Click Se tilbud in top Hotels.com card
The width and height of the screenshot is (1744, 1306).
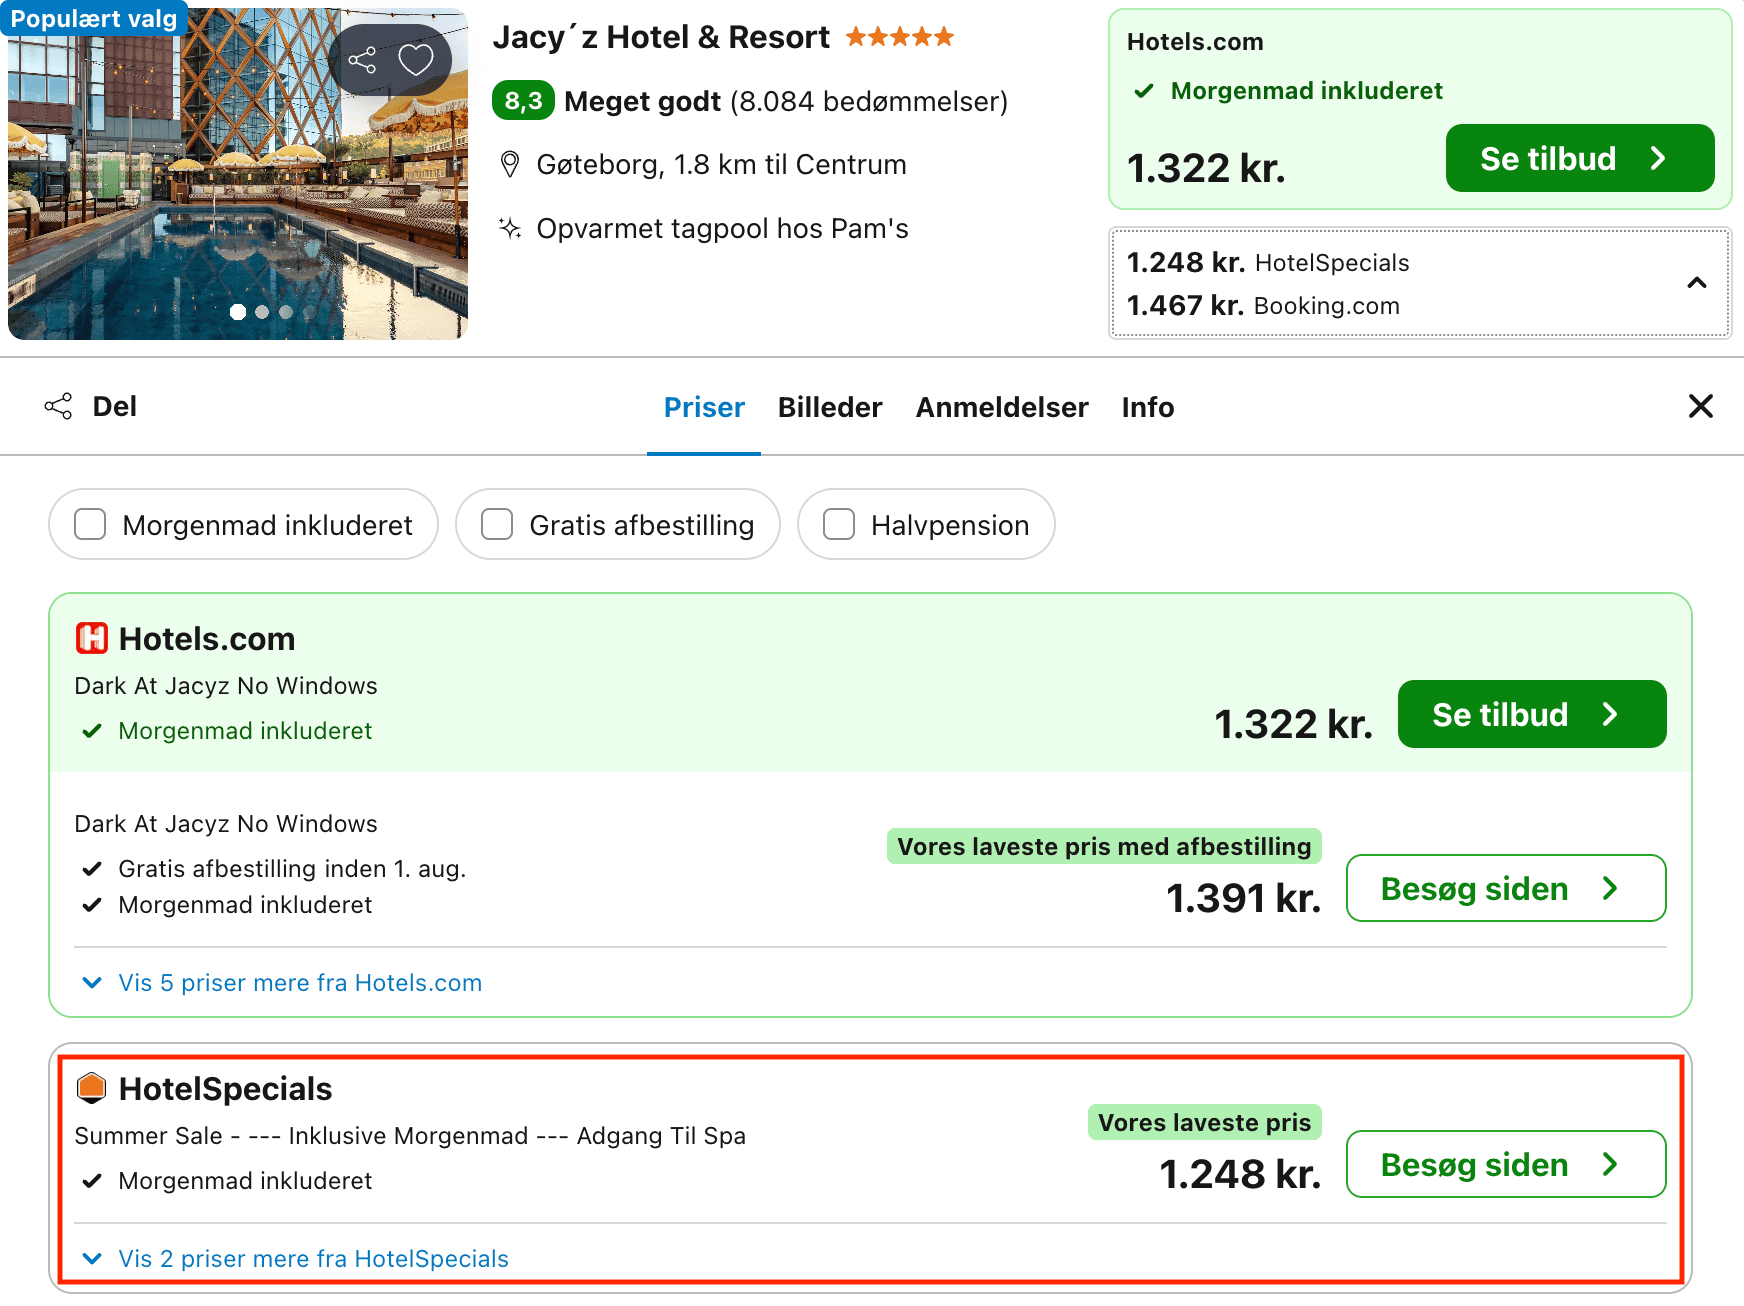point(1580,158)
